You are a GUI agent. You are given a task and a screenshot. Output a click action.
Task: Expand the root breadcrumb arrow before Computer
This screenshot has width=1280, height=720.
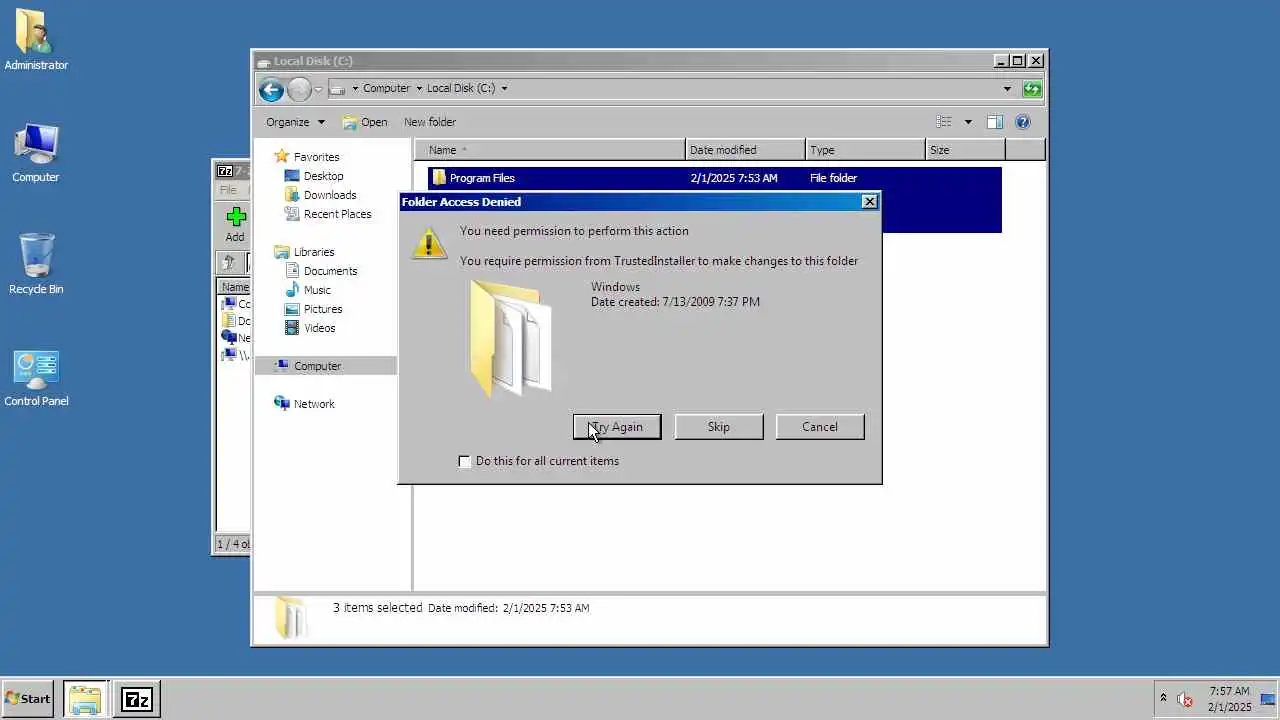(355, 89)
